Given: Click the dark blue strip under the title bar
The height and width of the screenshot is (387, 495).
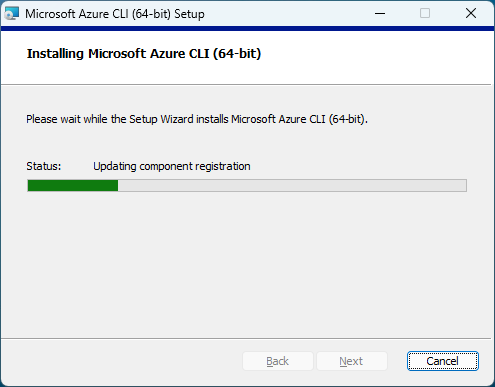Looking at the screenshot, I should pyautogui.click(x=247, y=29).
